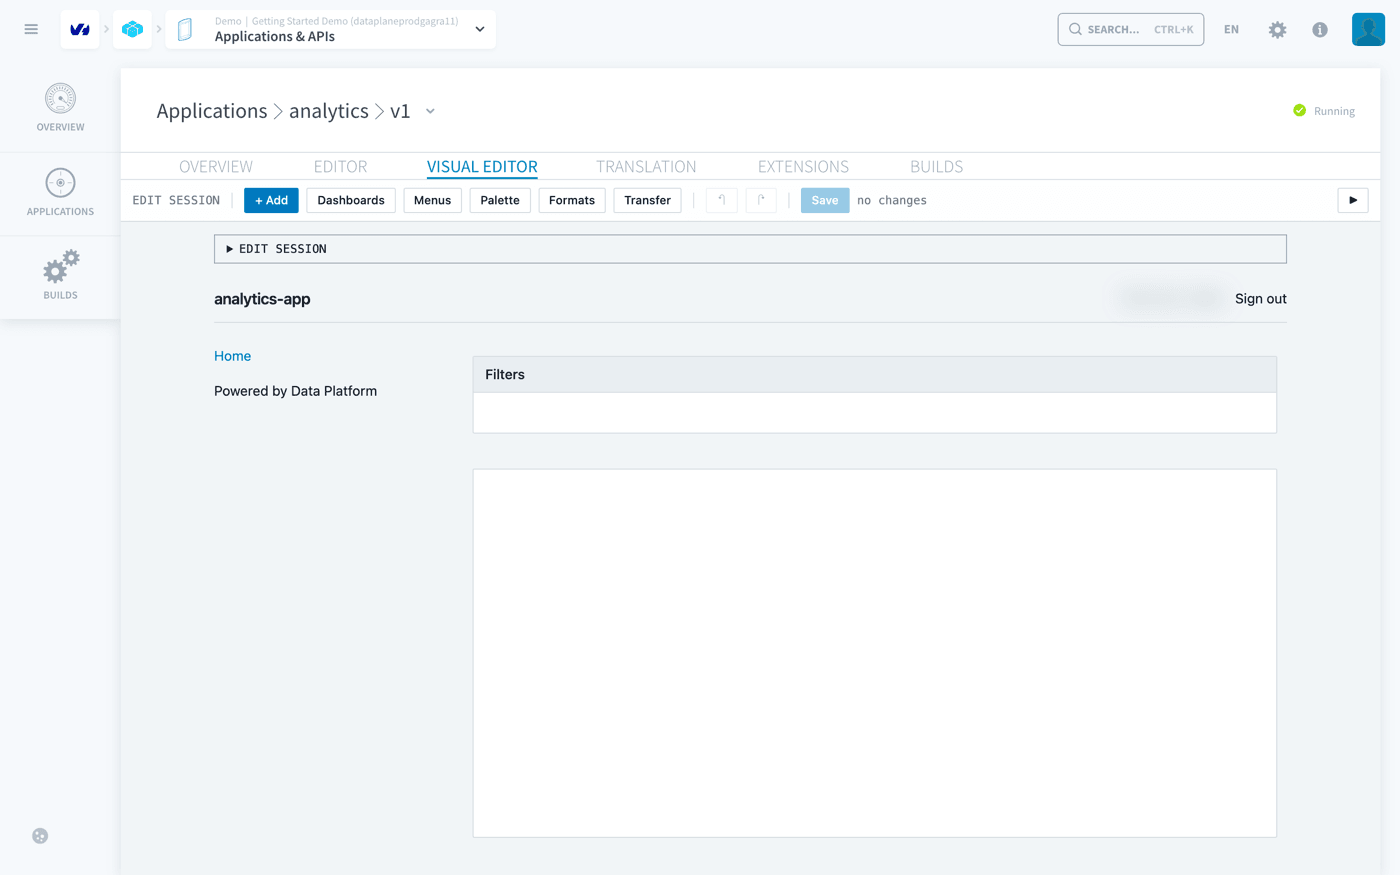Go to Overview in the sidebar
The height and width of the screenshot is (875, 1400).
(60, 108)
